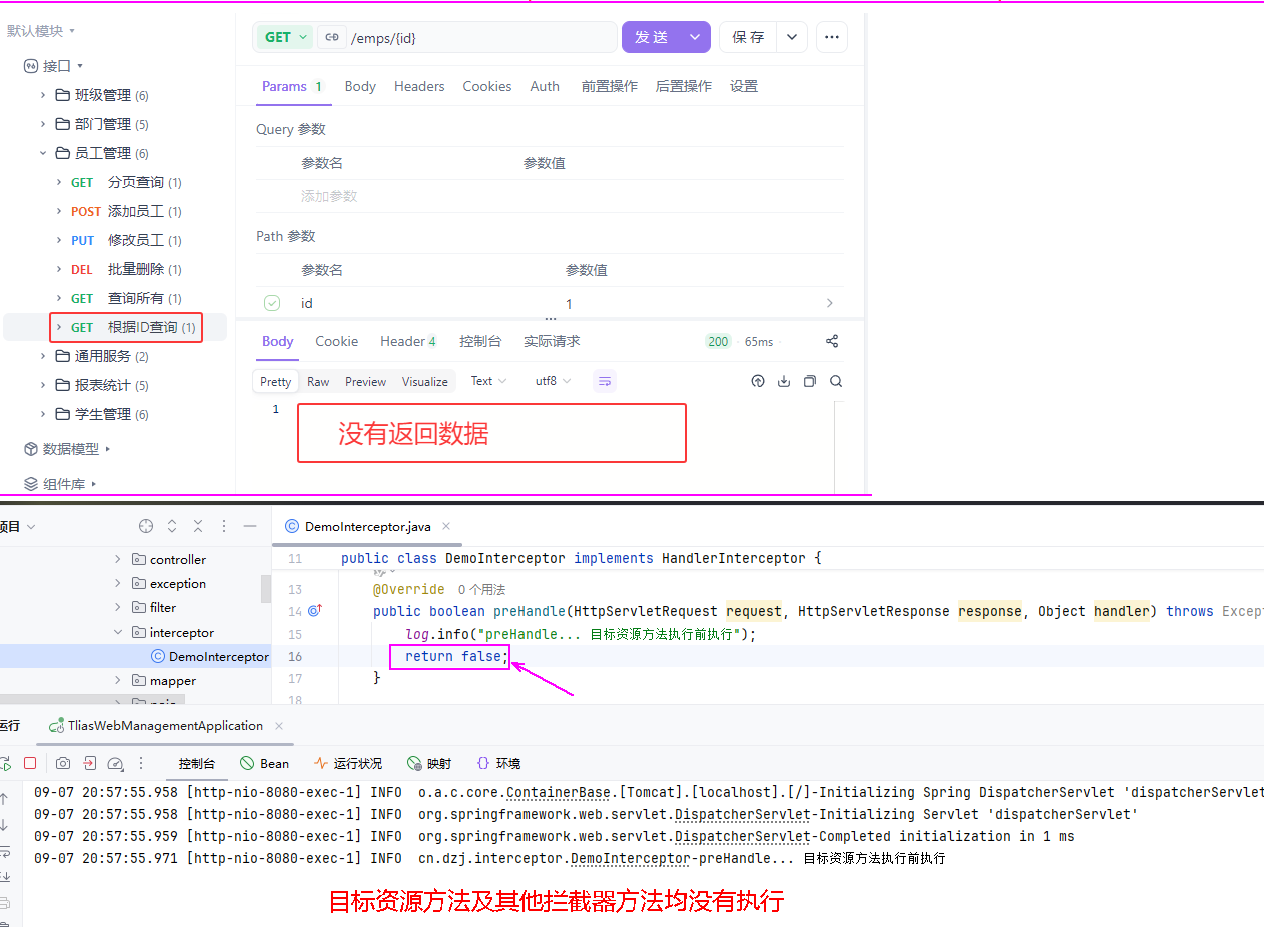
Task: Open the Bean tab in the run panel
Action: (x=265, y=763)
